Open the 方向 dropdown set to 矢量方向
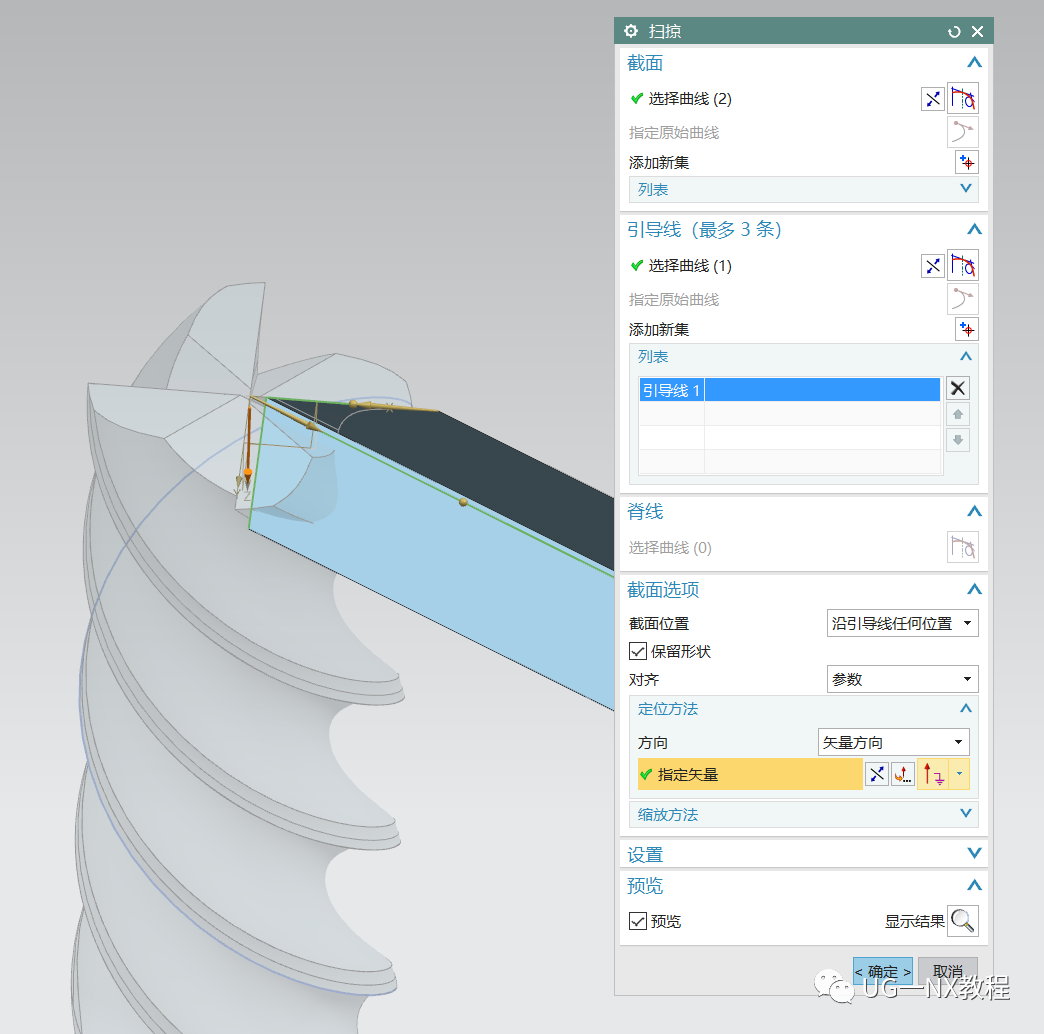 893,742
